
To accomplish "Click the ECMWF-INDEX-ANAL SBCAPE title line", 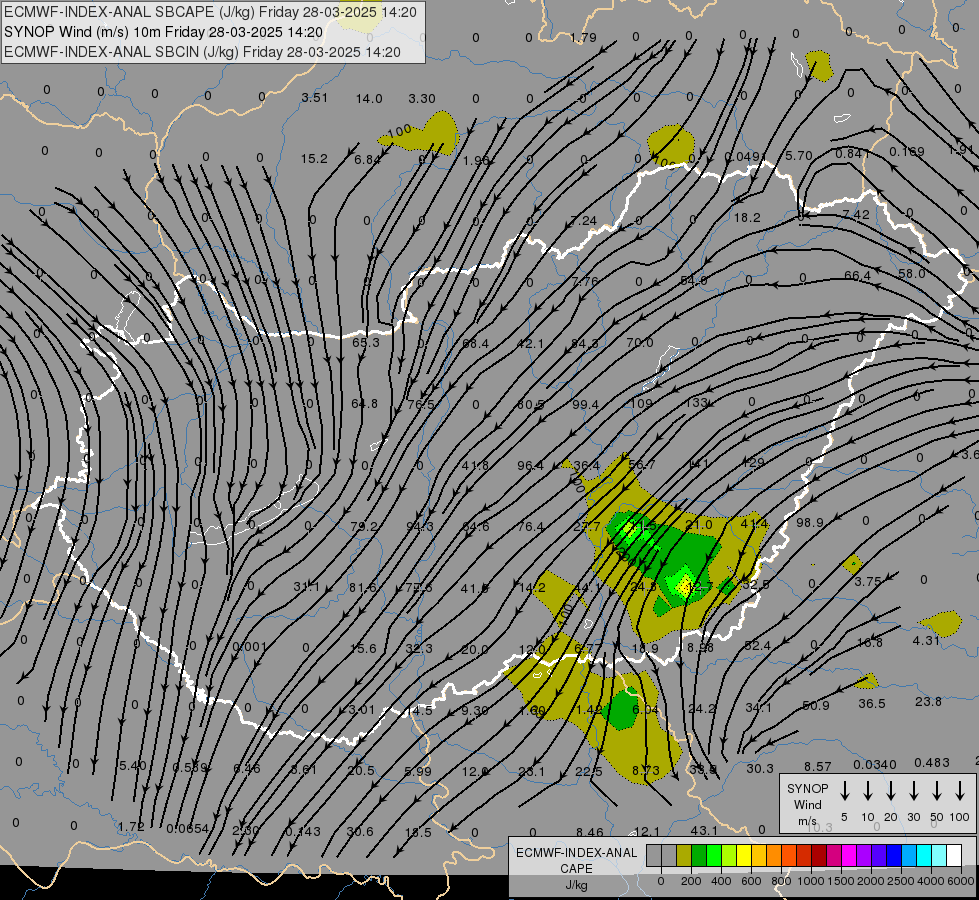I will pyautogui.click(x=210, y=12).
